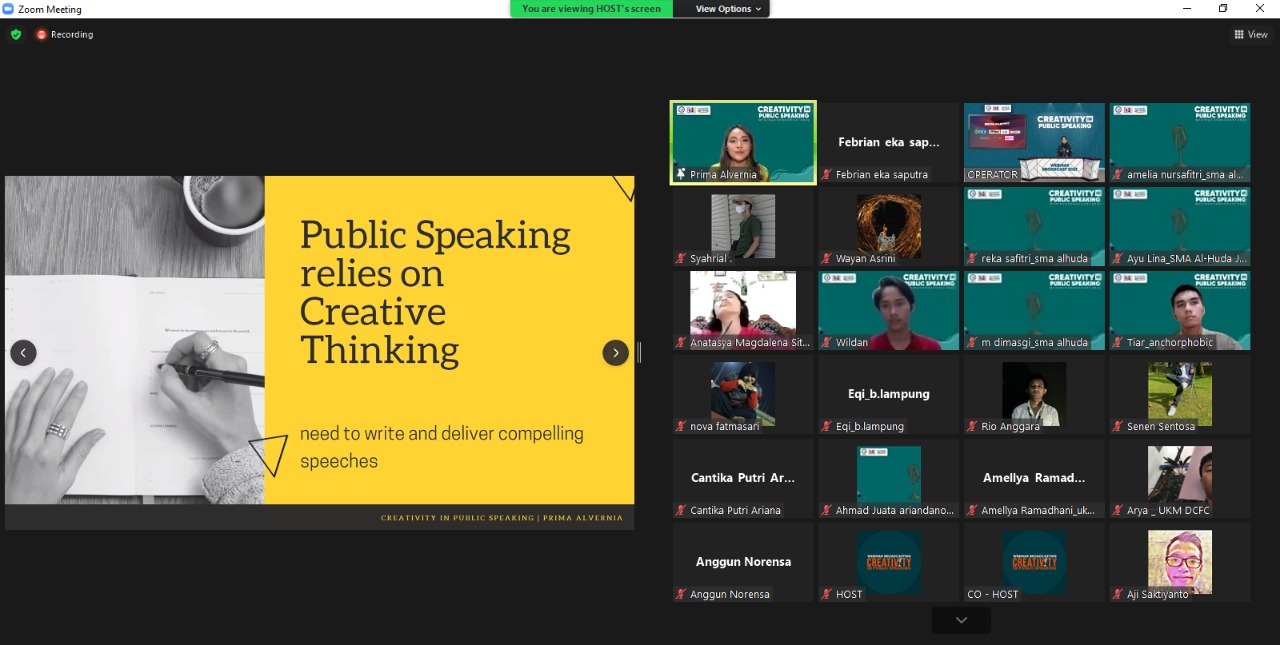Go to the next slide arrow
Screen dimensions: 1280x645
(615, 352)
